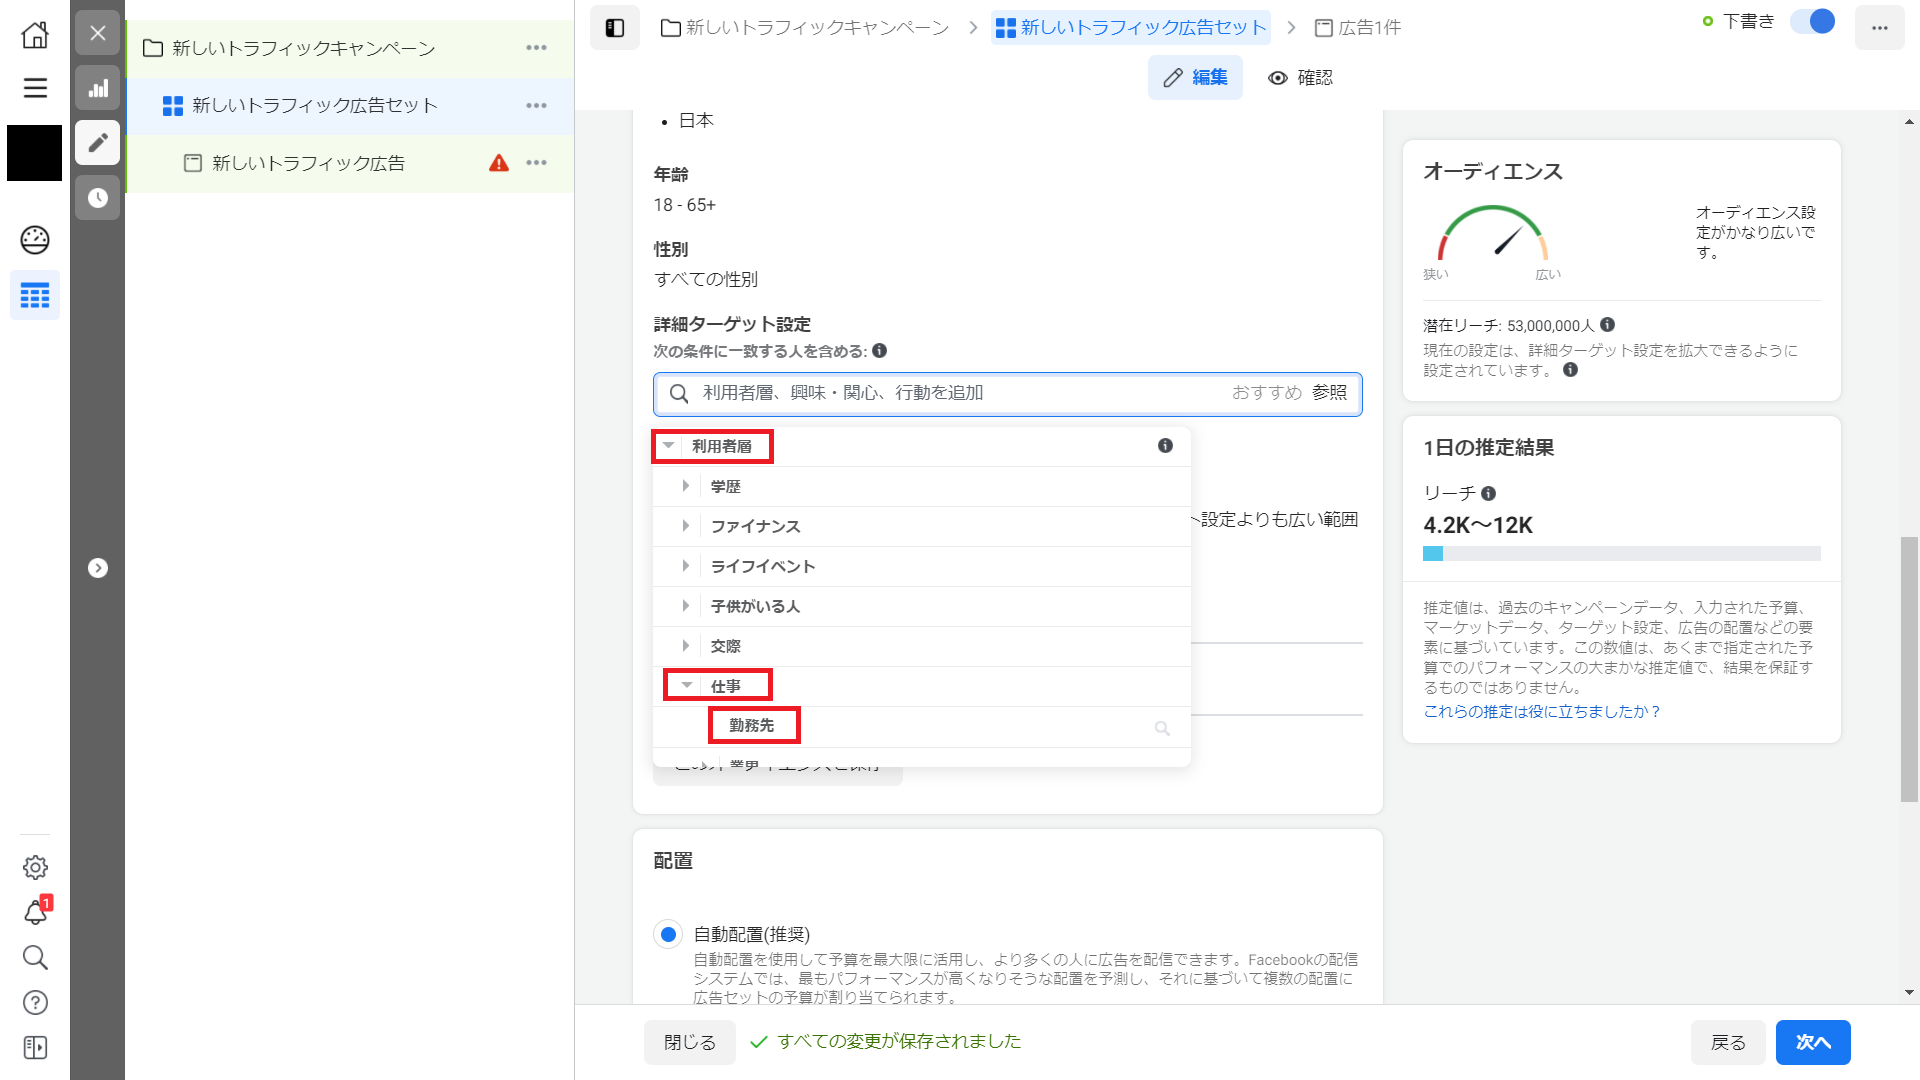Click scrollbar down arrow
Image resolution: width=1920 pixels, height=1080 pixels.
pyautogui.click(x=1910, y=993)
